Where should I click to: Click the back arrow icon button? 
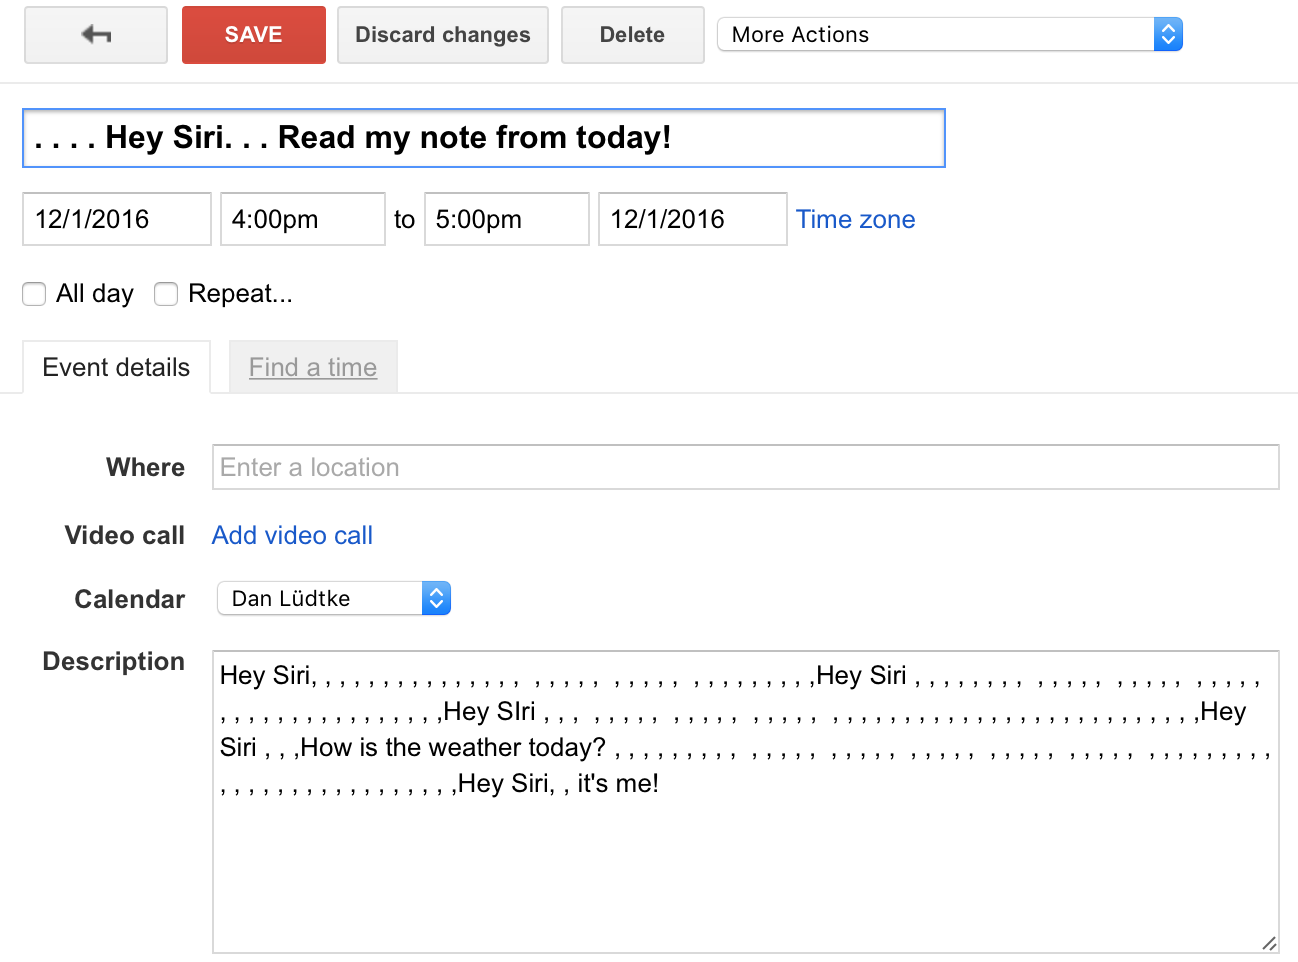(x=96, y=35)
